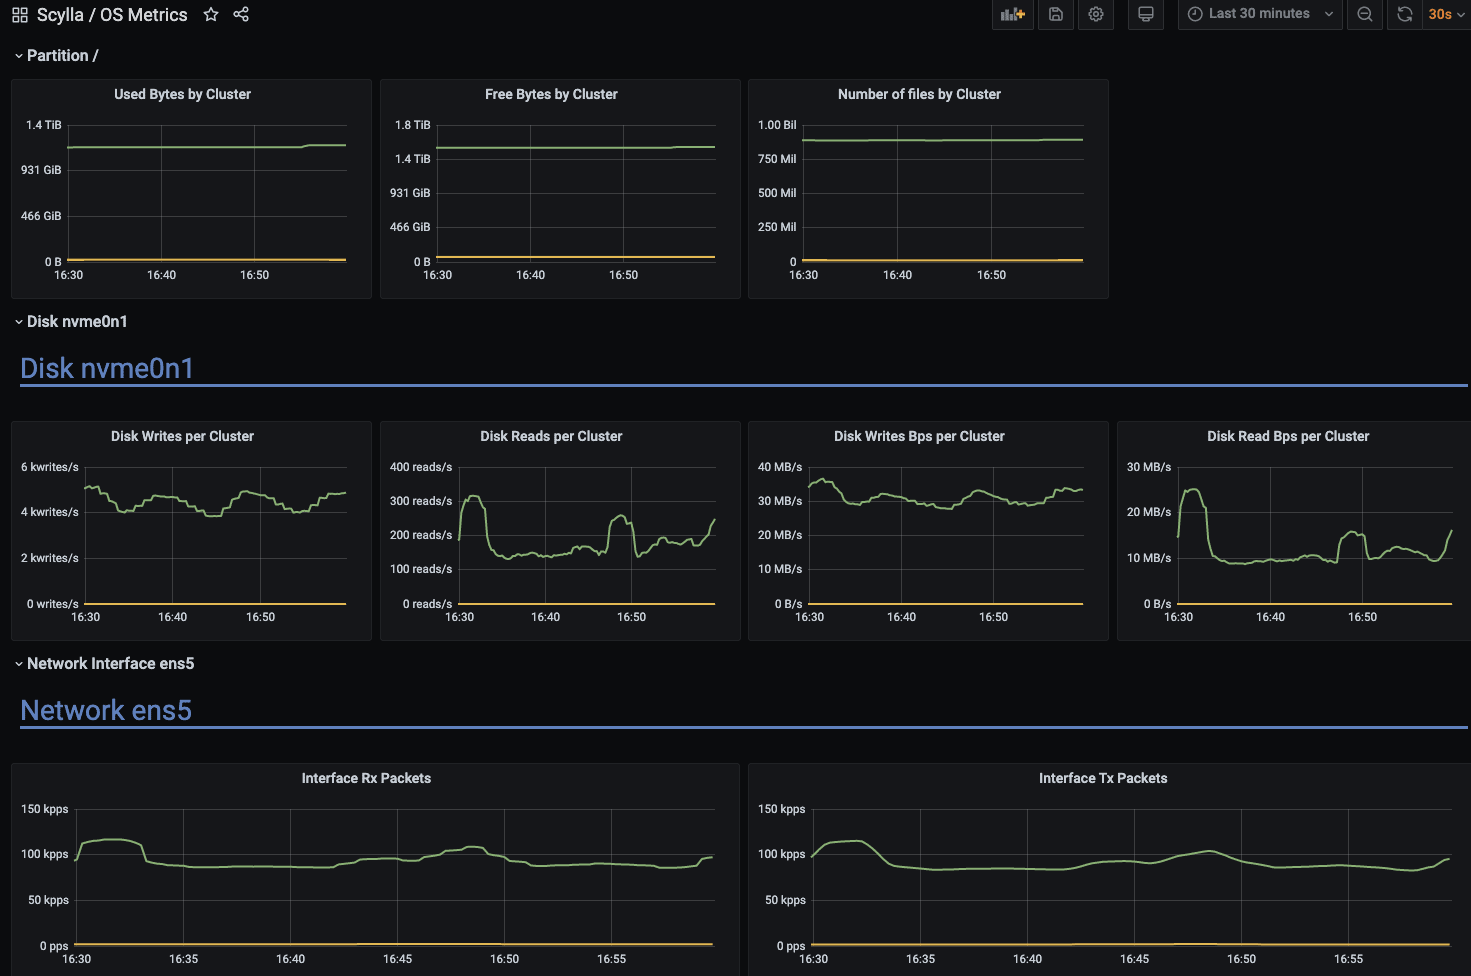The width and height of the screenshot is (1471, 976).
Task: Open the Last 30 minutes time picker
Action: coord(1259,14)
